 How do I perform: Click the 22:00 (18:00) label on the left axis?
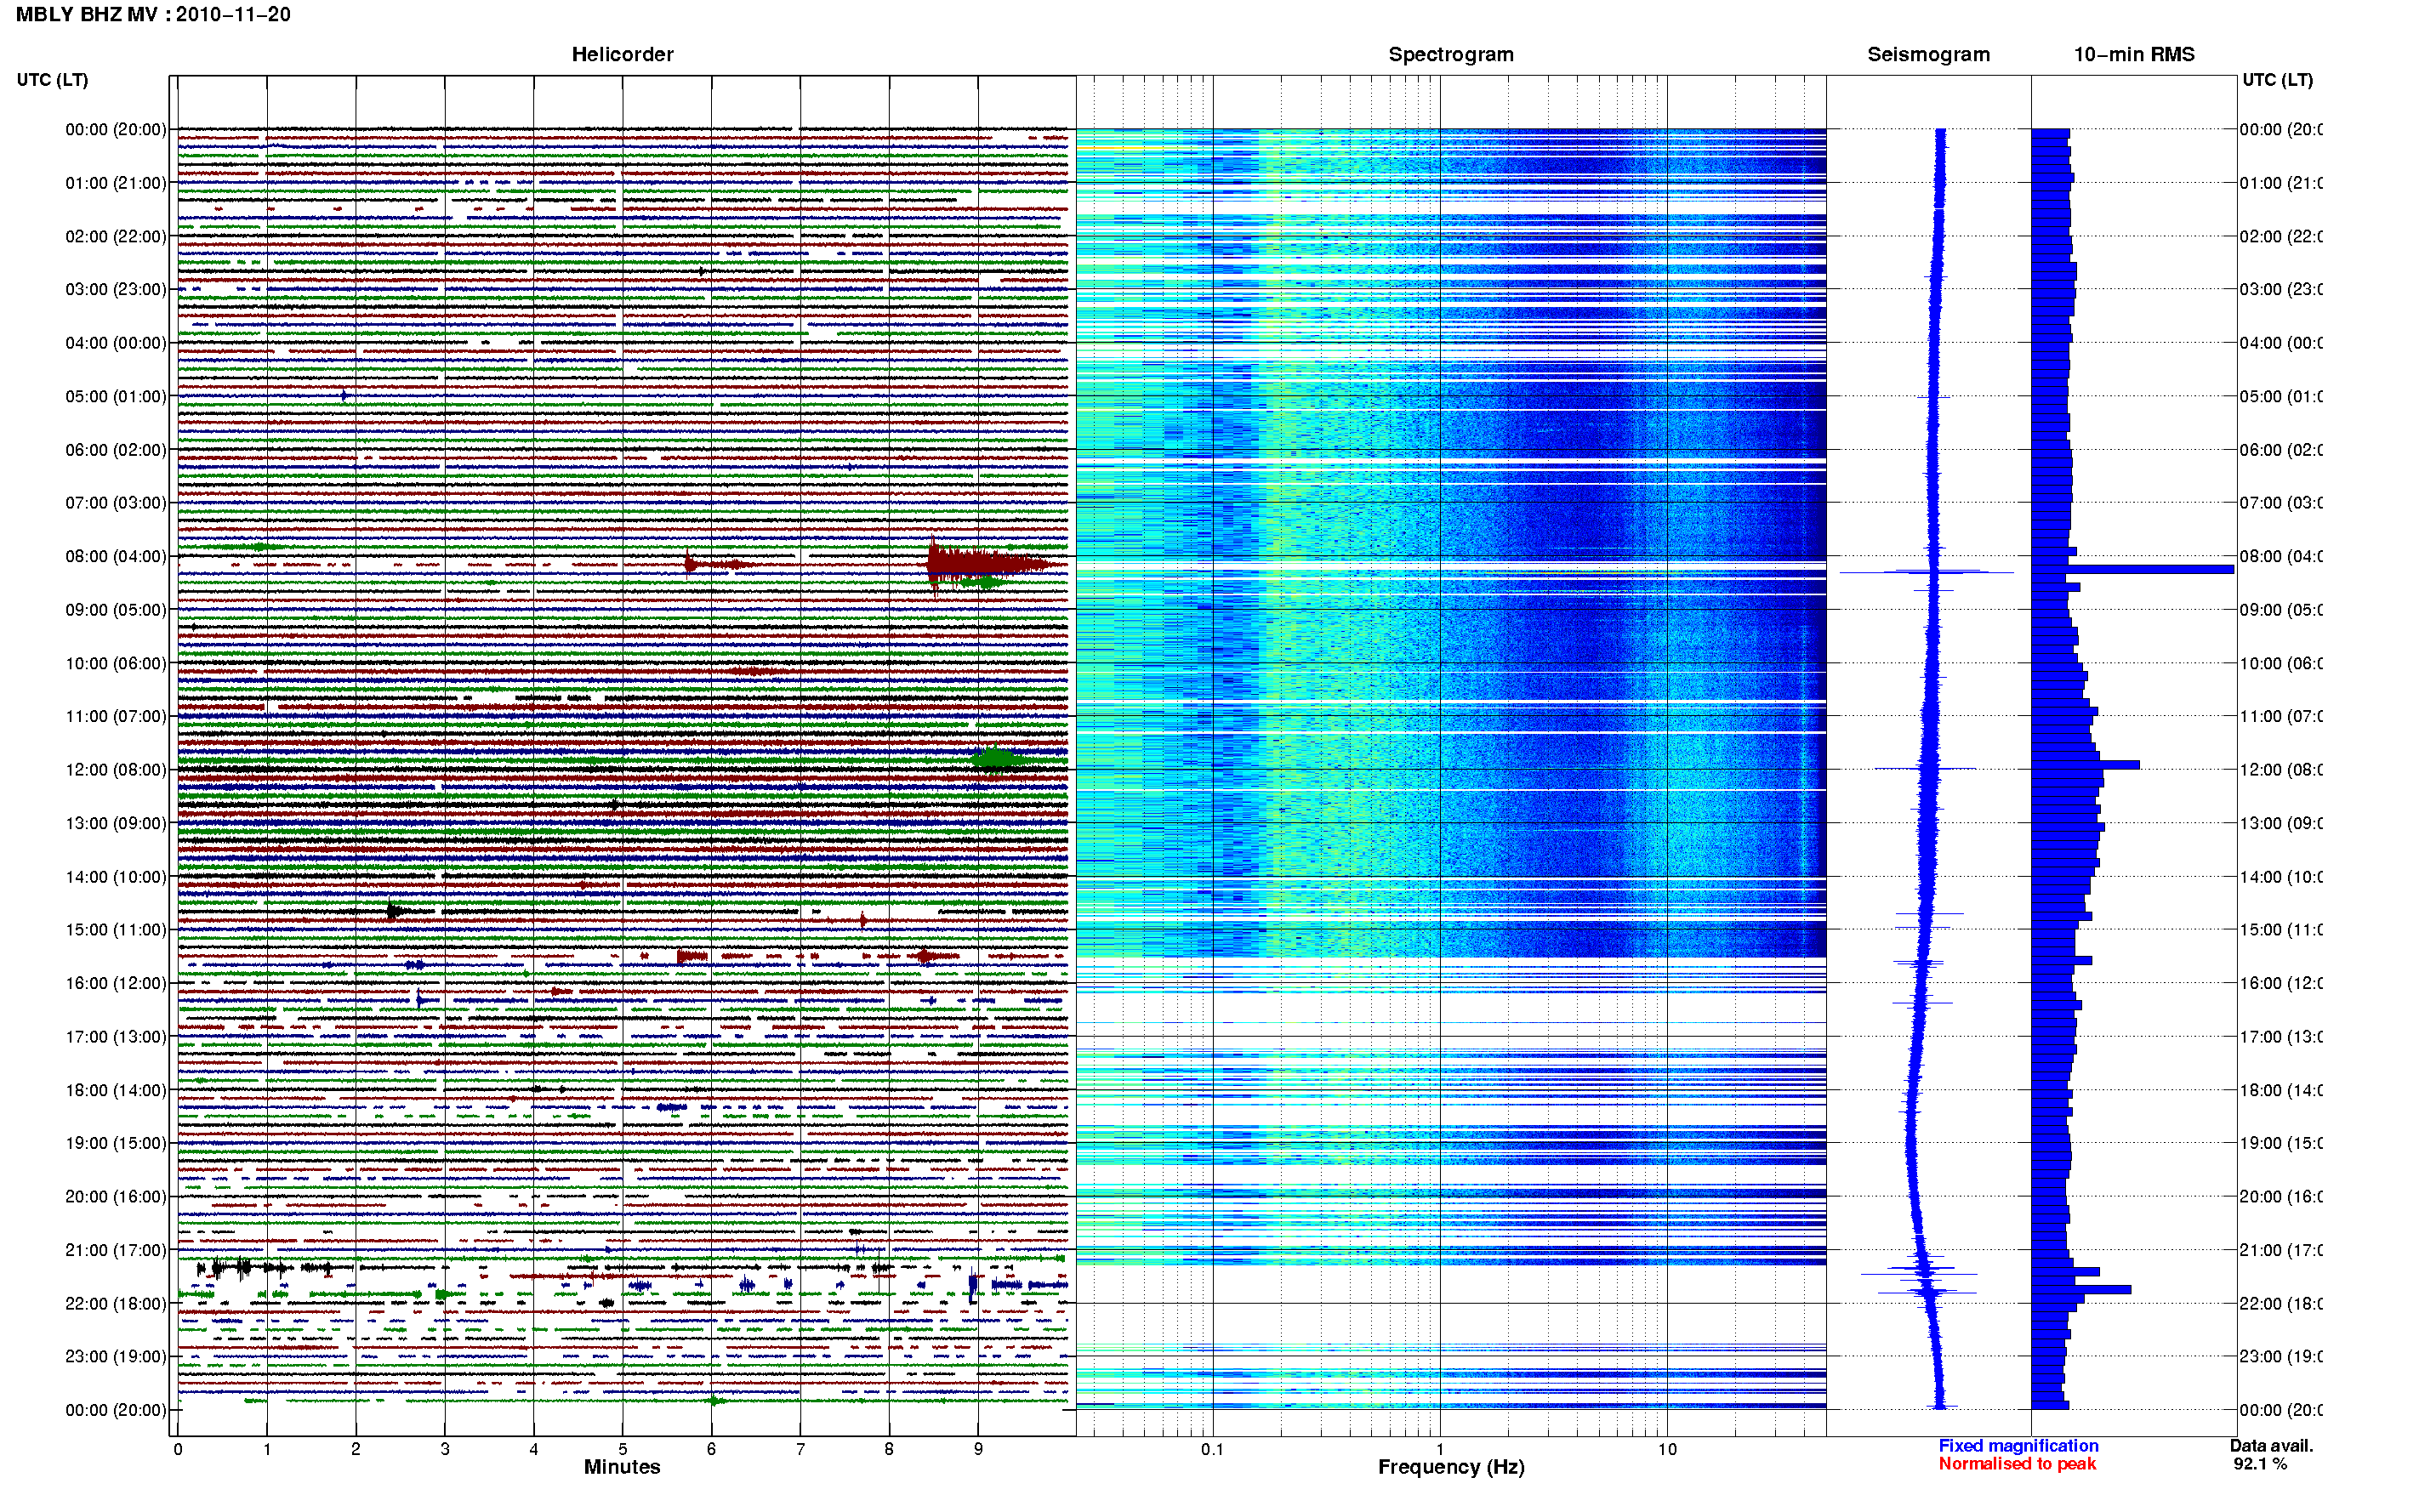coord(116,1303)
